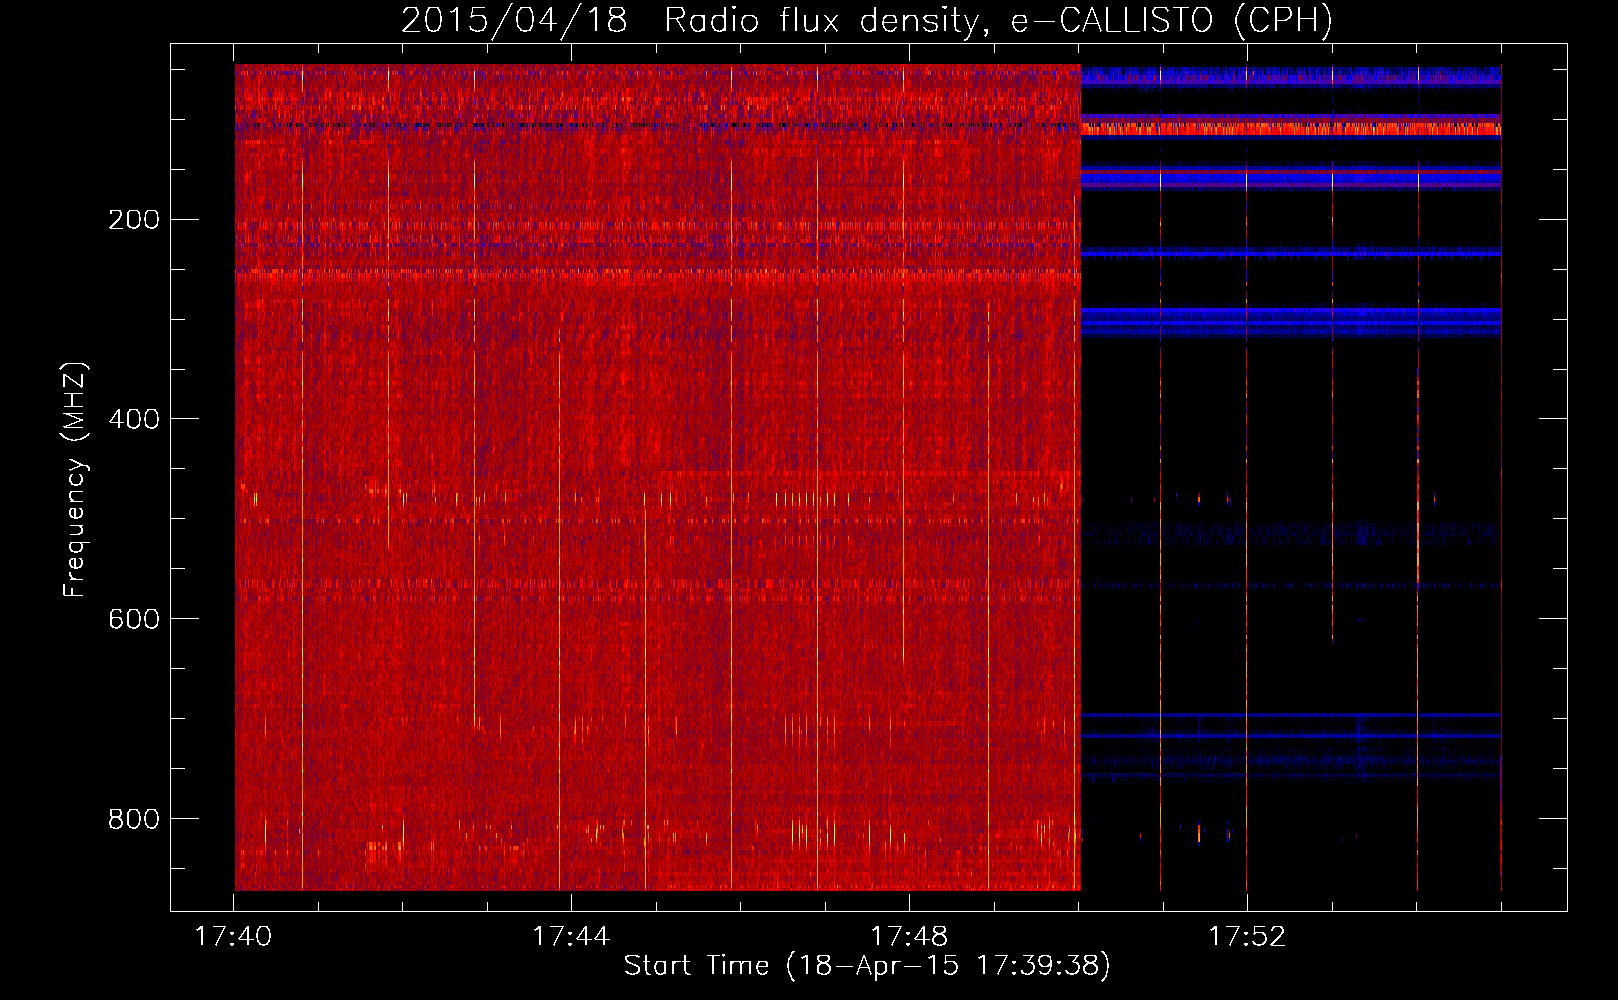Click the plot title "2015/04/18 Radio flux density, e-CALLISTO (CPH)"

coord(867,20)
